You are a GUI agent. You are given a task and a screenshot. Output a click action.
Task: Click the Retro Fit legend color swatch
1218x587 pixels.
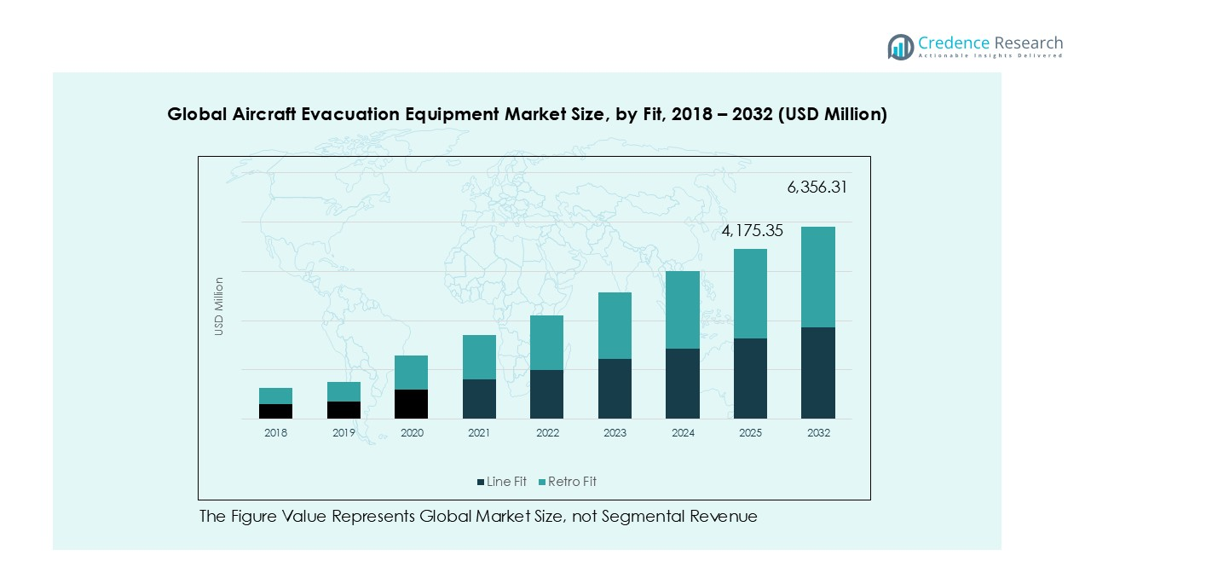pos(542,482)
